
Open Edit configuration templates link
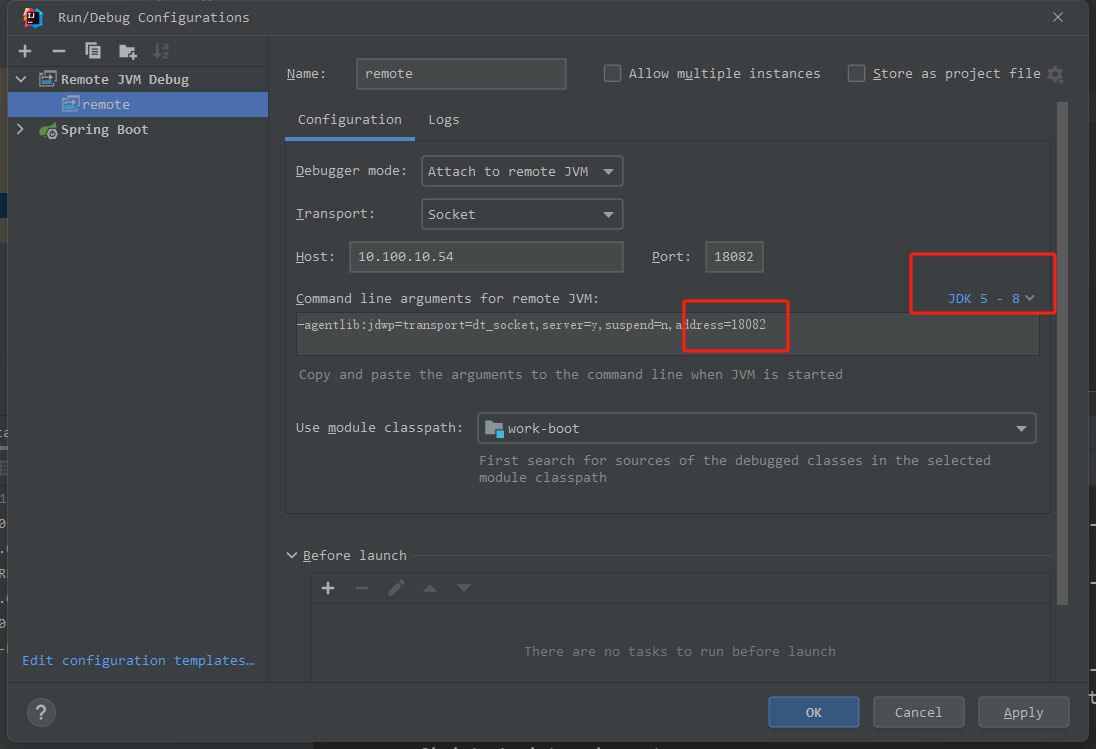(138, 660)
